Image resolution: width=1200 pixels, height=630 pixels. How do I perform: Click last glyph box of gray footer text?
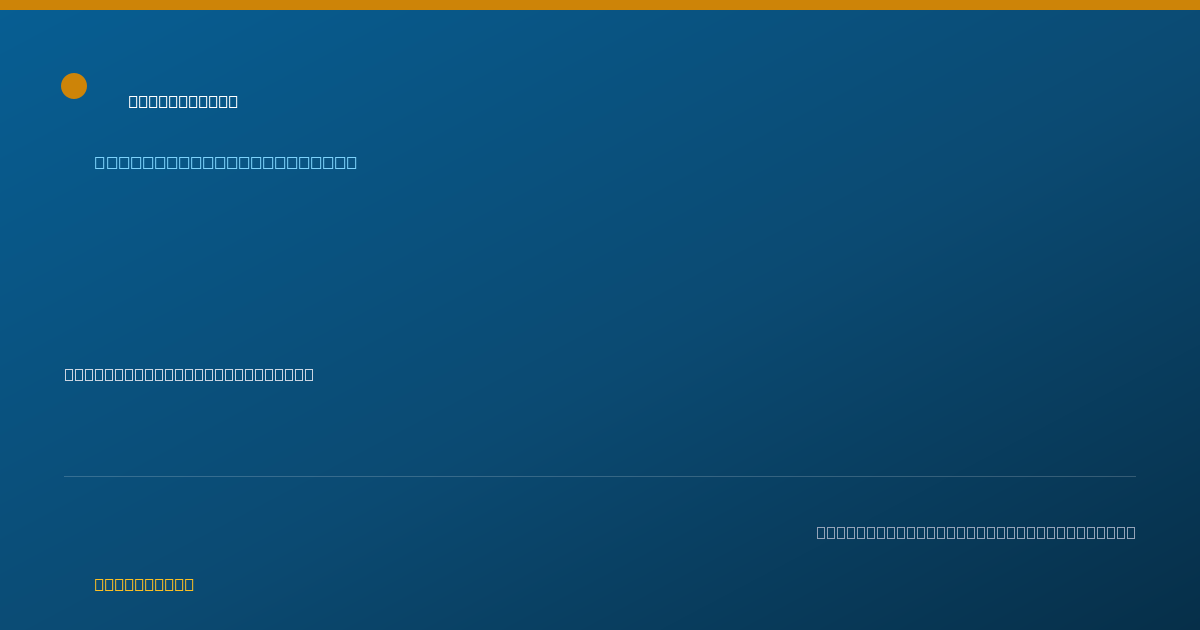[x=1131, y=532]
